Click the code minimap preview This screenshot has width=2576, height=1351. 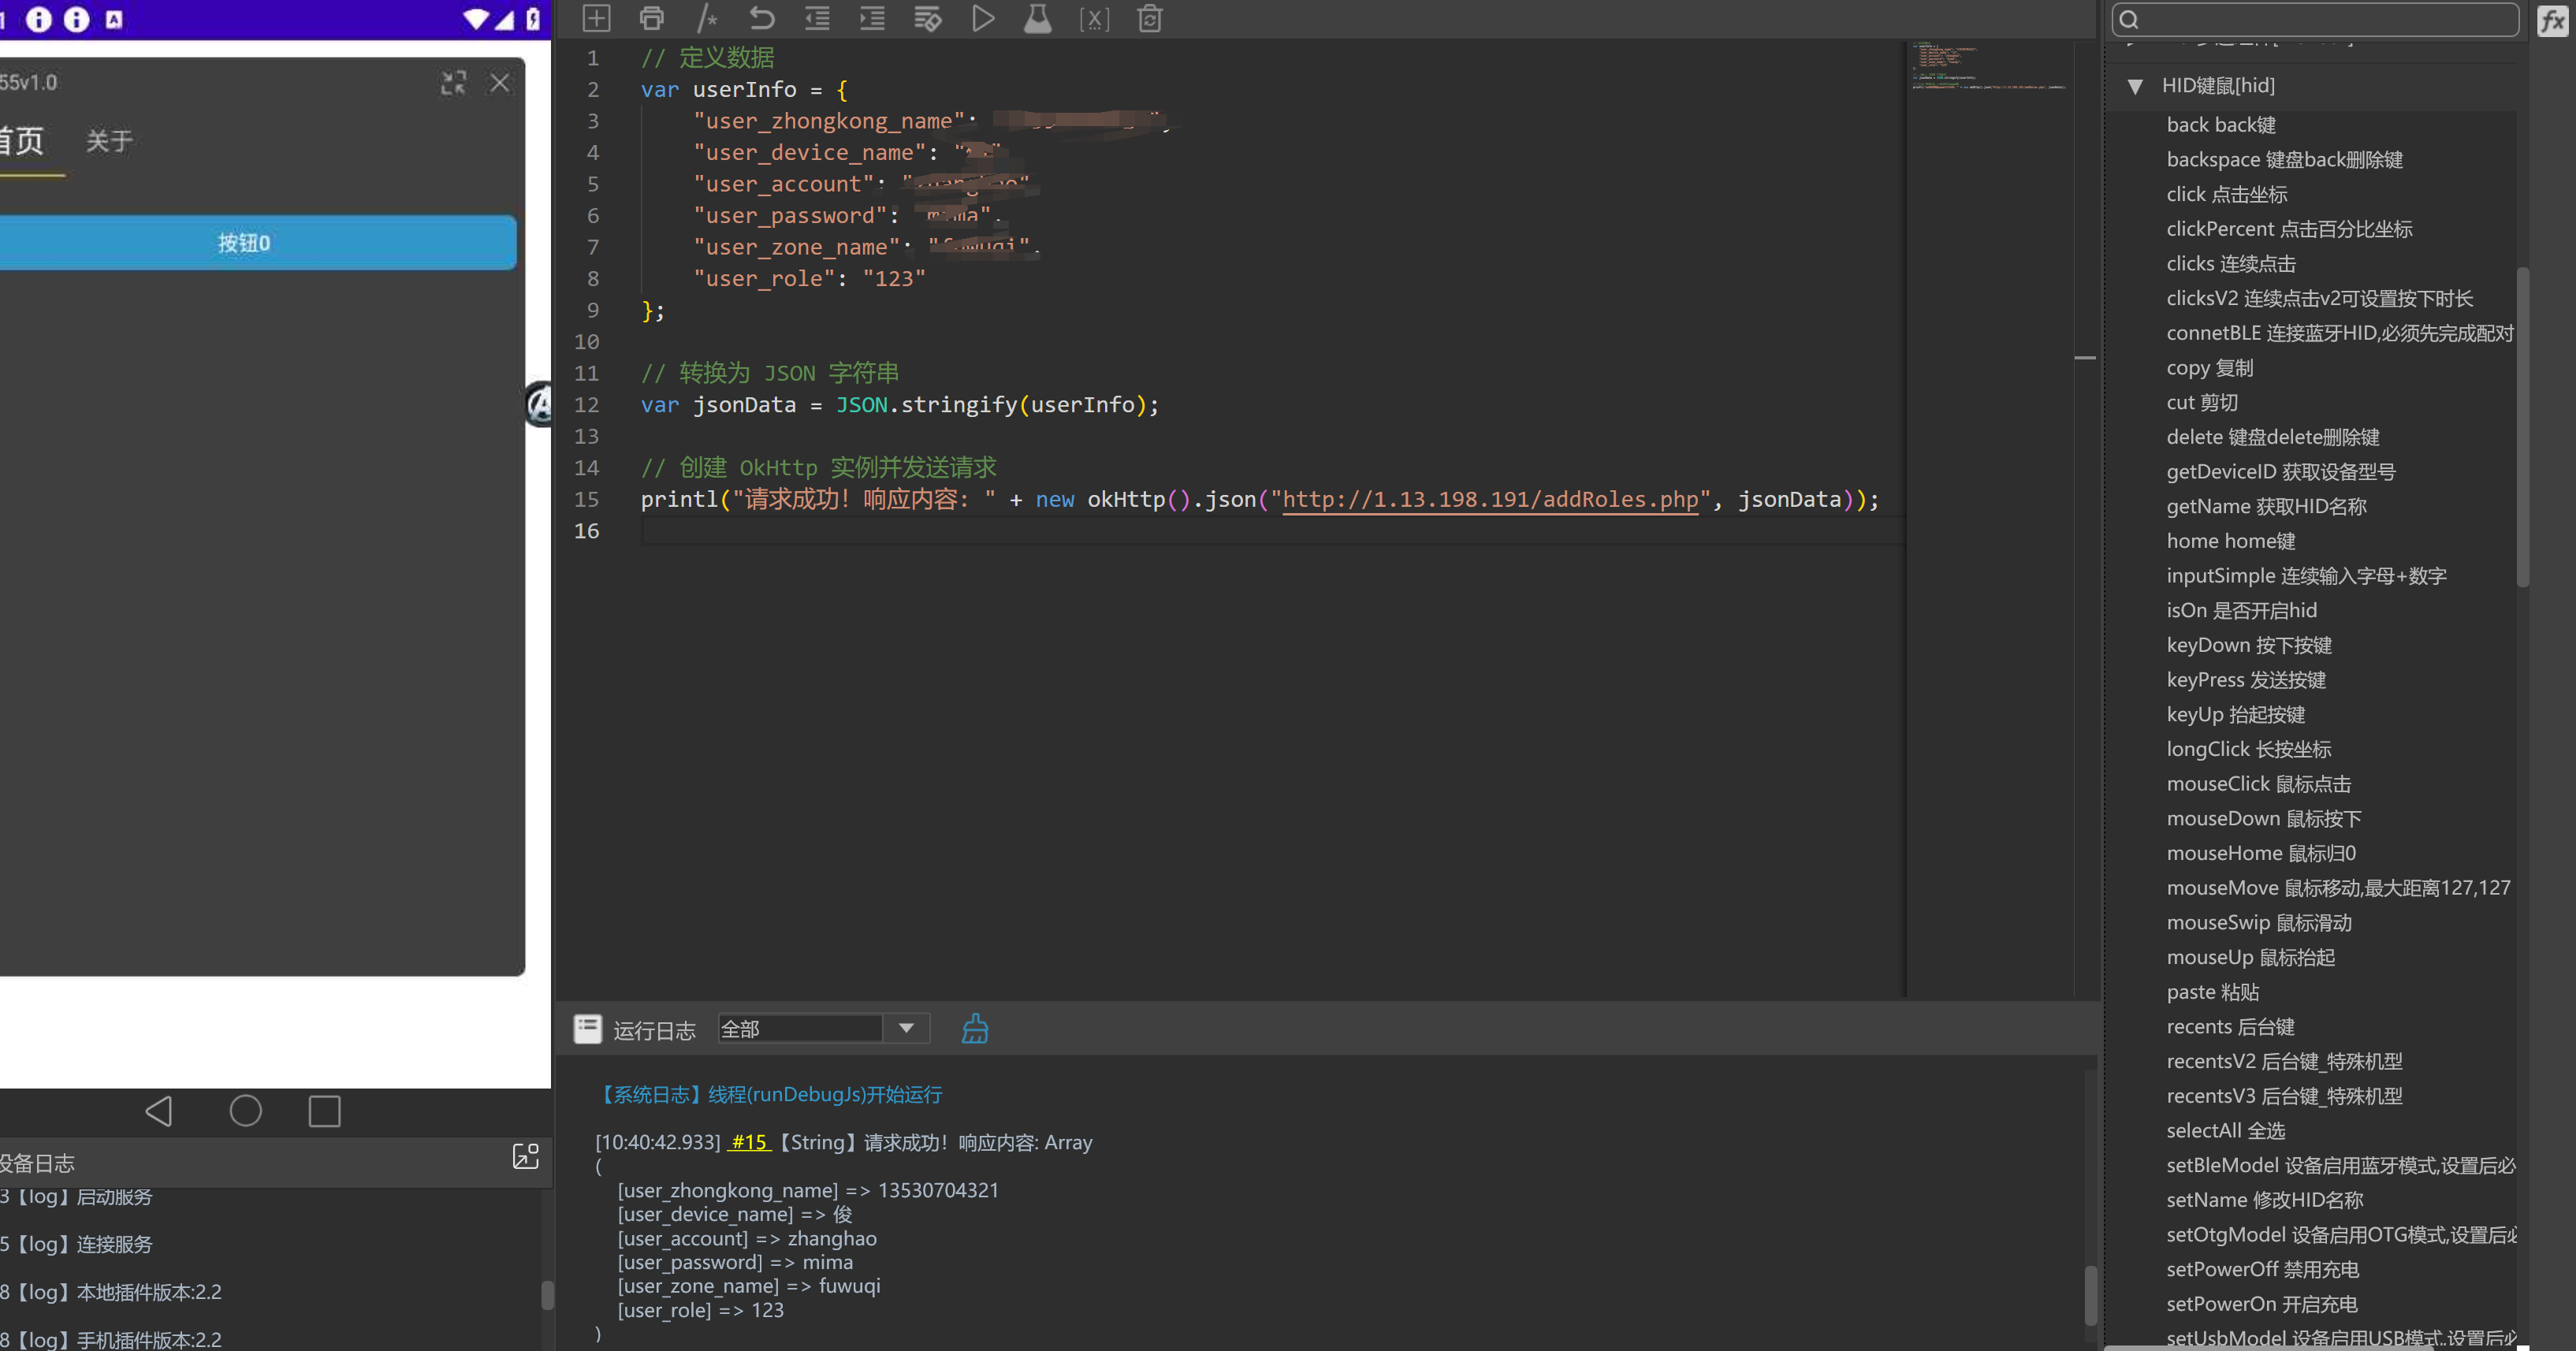click(x=1988, y=68)
